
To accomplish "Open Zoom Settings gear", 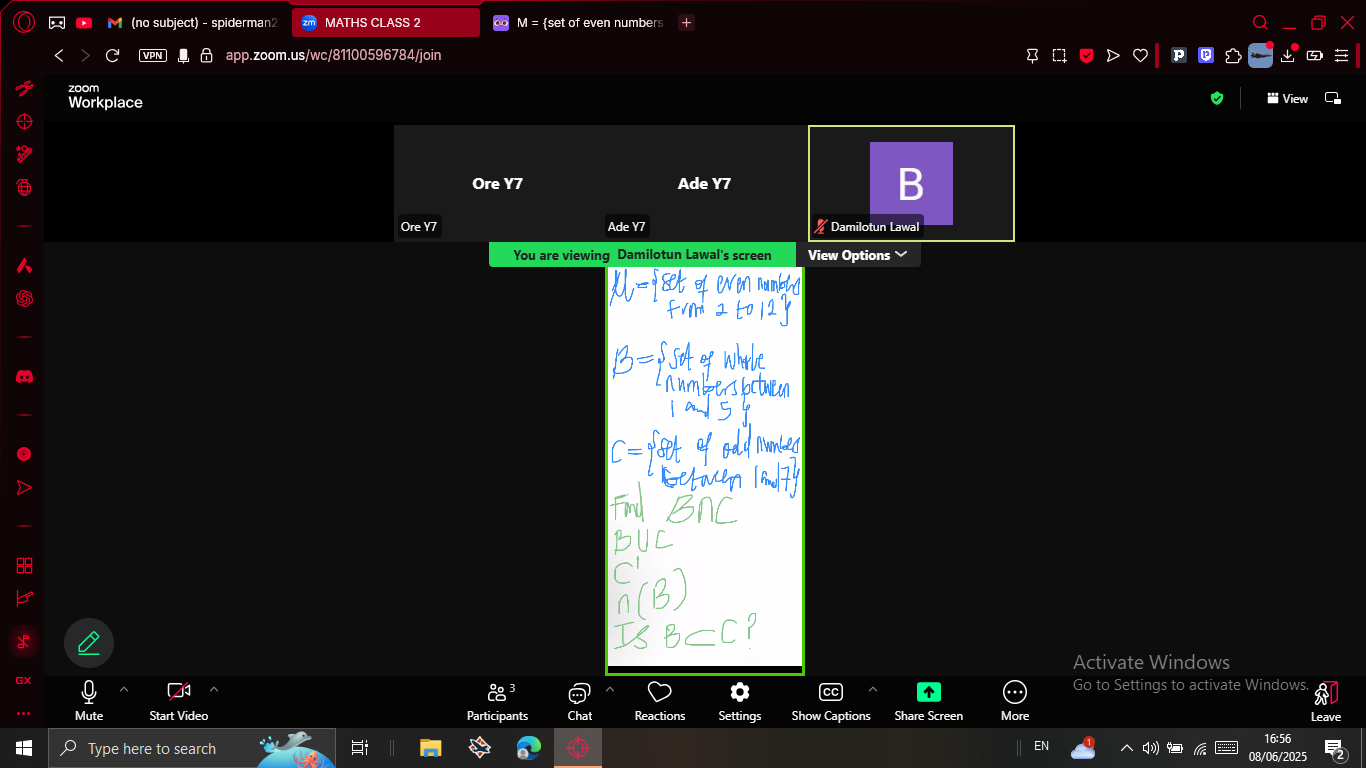I will tap(740, 693).
